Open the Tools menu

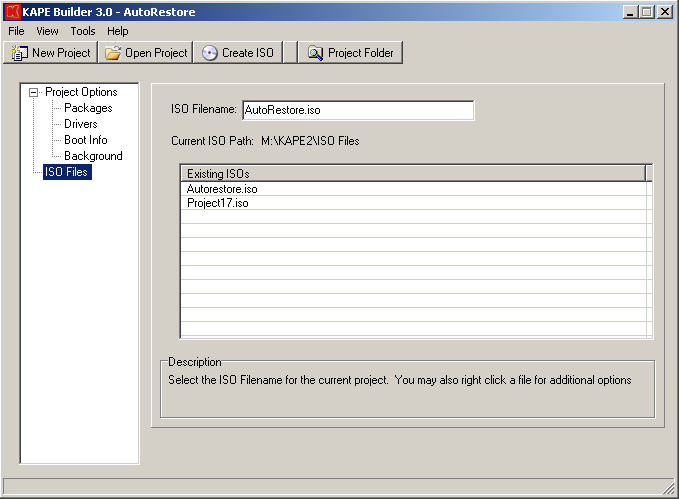[x=83, y=31]
